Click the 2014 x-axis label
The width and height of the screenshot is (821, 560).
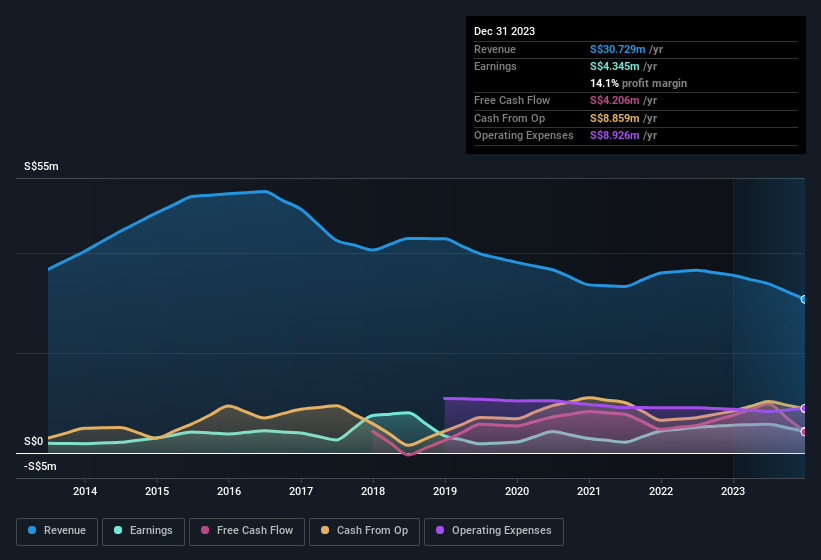[85, 491]
